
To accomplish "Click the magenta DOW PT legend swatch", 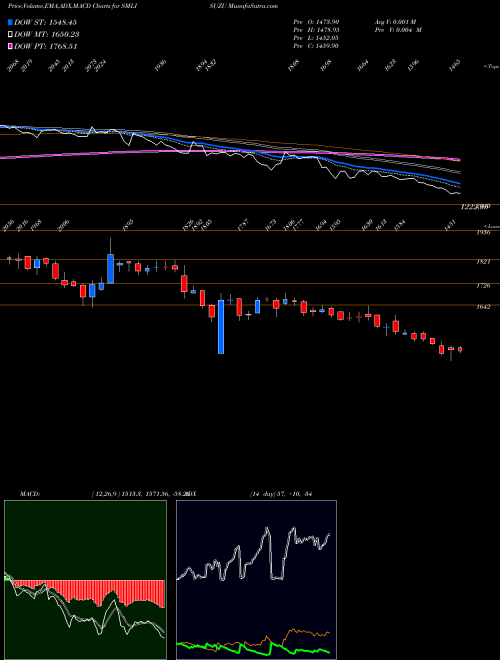I will (10, 46).
